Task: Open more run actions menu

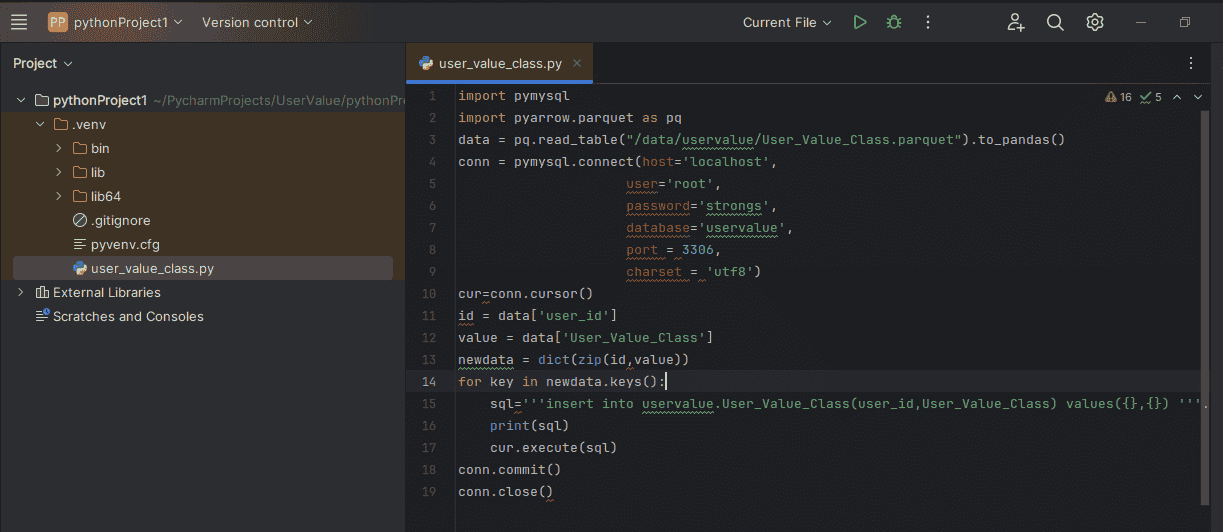Action: [x=928, y=22]
